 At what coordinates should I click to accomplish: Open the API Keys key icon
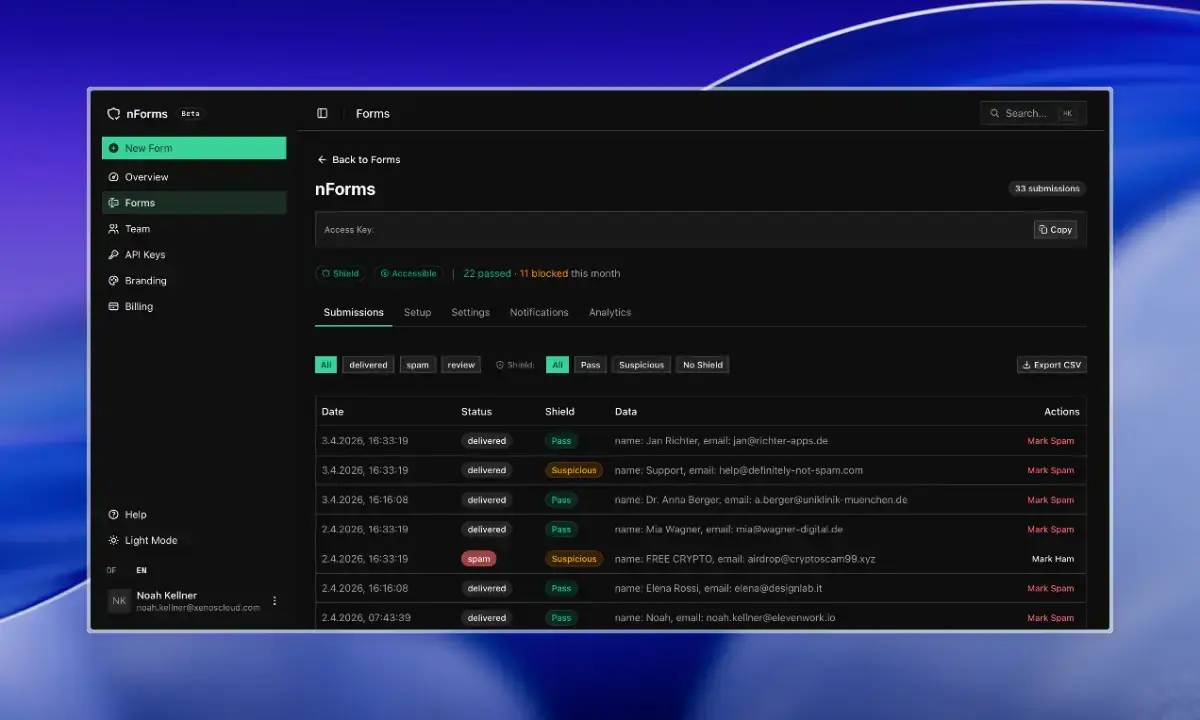point(114,255)
